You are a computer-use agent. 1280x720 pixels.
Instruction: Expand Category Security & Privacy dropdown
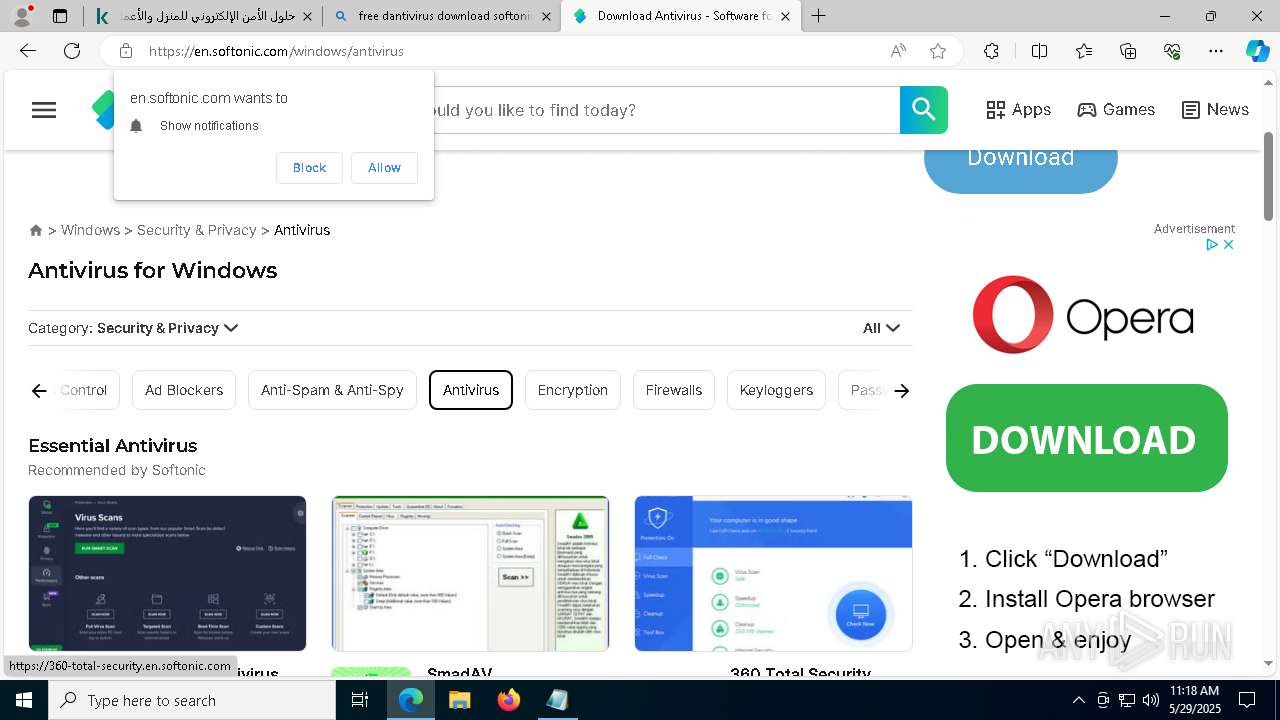[133, 328]
